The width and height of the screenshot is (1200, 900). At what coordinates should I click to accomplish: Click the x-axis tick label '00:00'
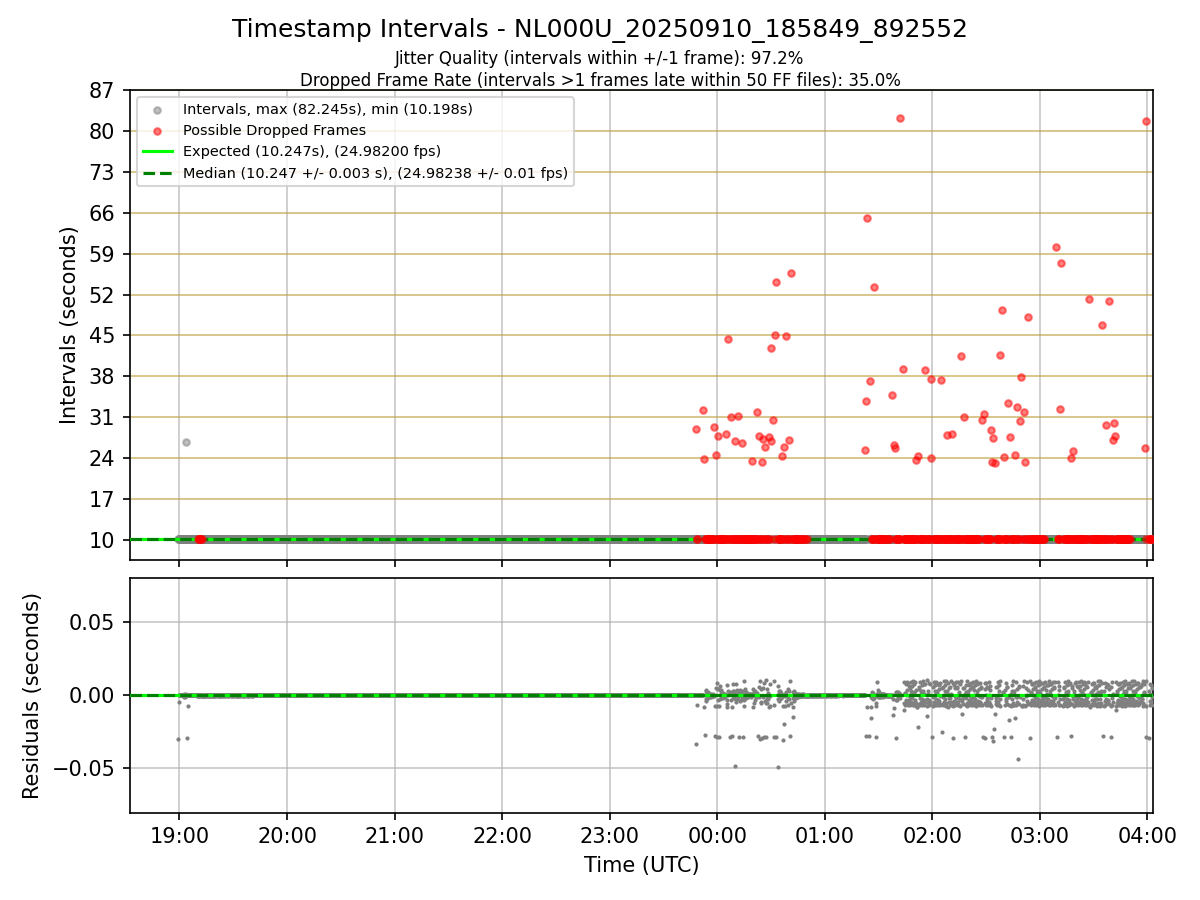click(717, 834)
